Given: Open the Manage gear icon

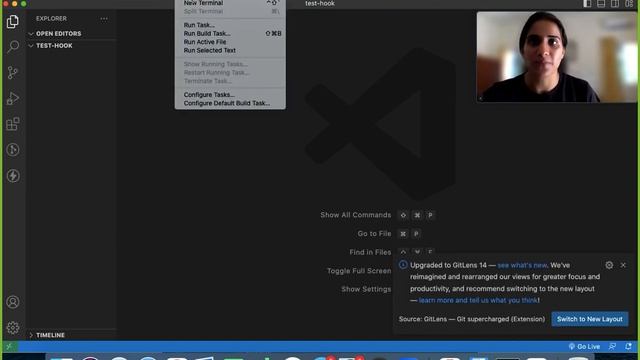Looking at the screenshot, I should 13,328.
